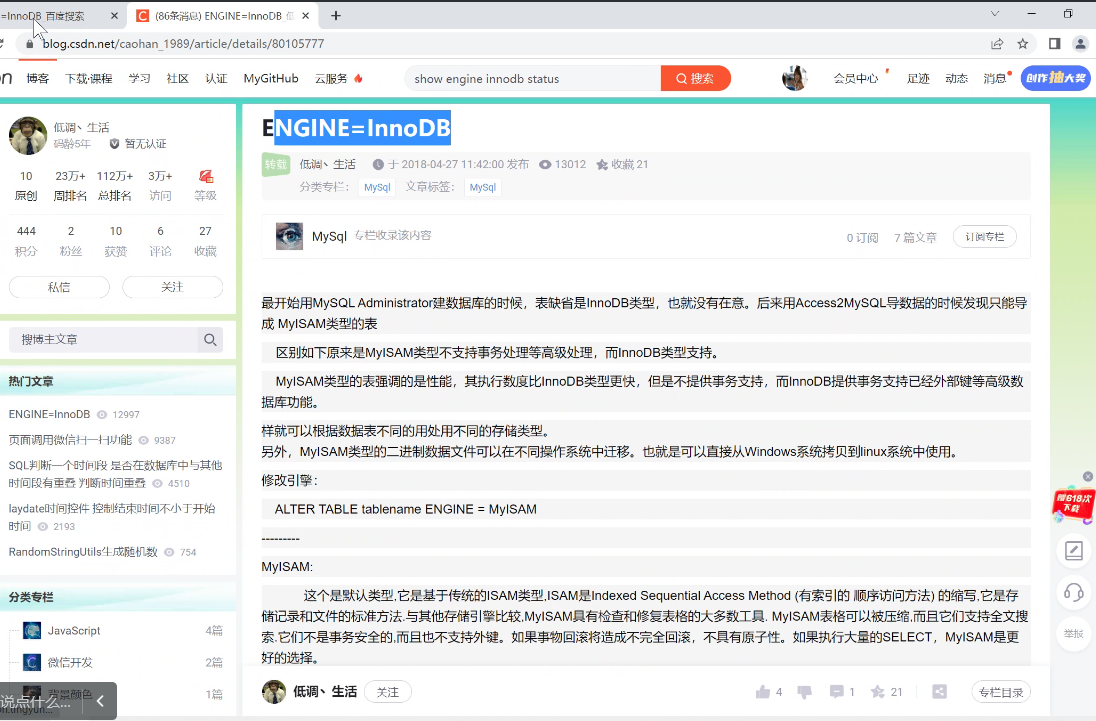Expand the browser tab list chevron
Viewport: 1096px width, 721px height.
click(x=994, y=14)
